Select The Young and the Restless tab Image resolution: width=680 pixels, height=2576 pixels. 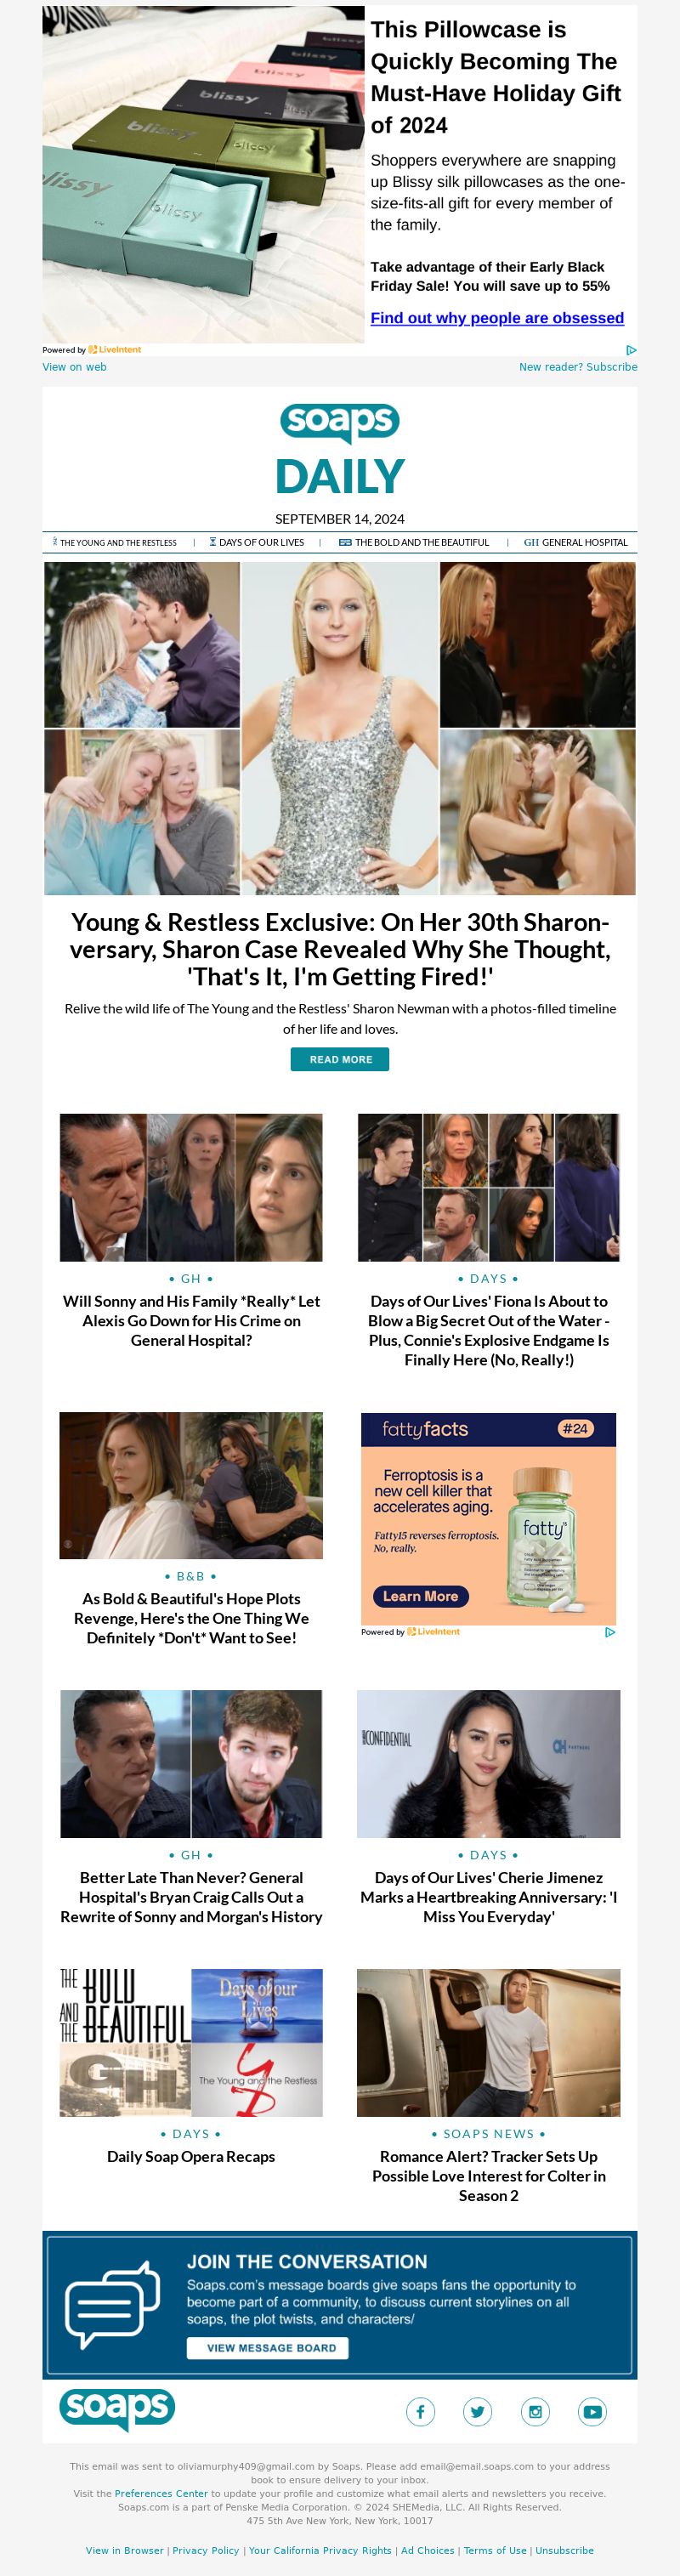(114, 543)
